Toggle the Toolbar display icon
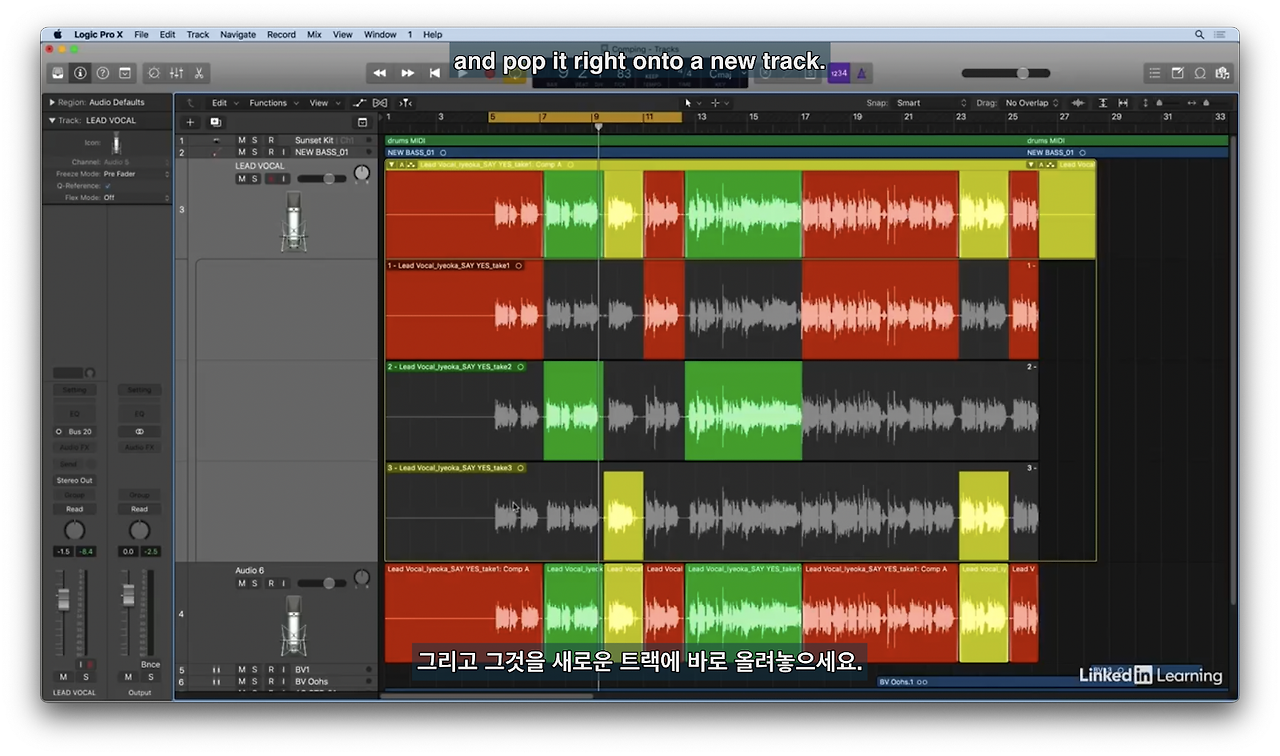The image size is (1280, 756). click(125, 73)
